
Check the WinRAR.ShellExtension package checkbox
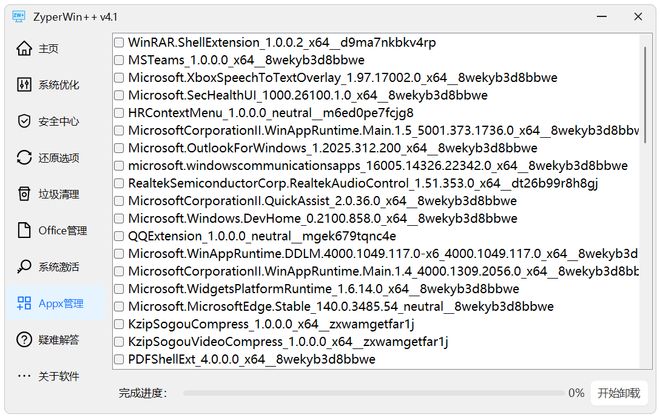[x=119, y=42]
